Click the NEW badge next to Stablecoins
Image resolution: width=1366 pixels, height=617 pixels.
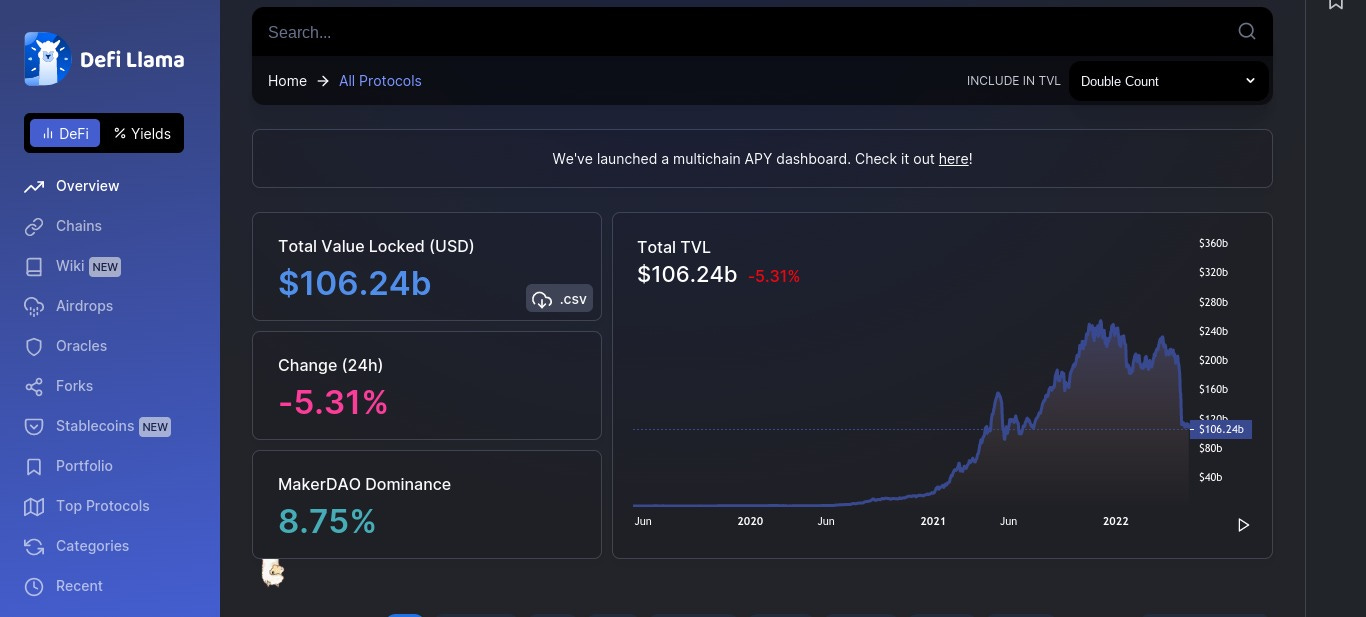[x=155, y=427]
